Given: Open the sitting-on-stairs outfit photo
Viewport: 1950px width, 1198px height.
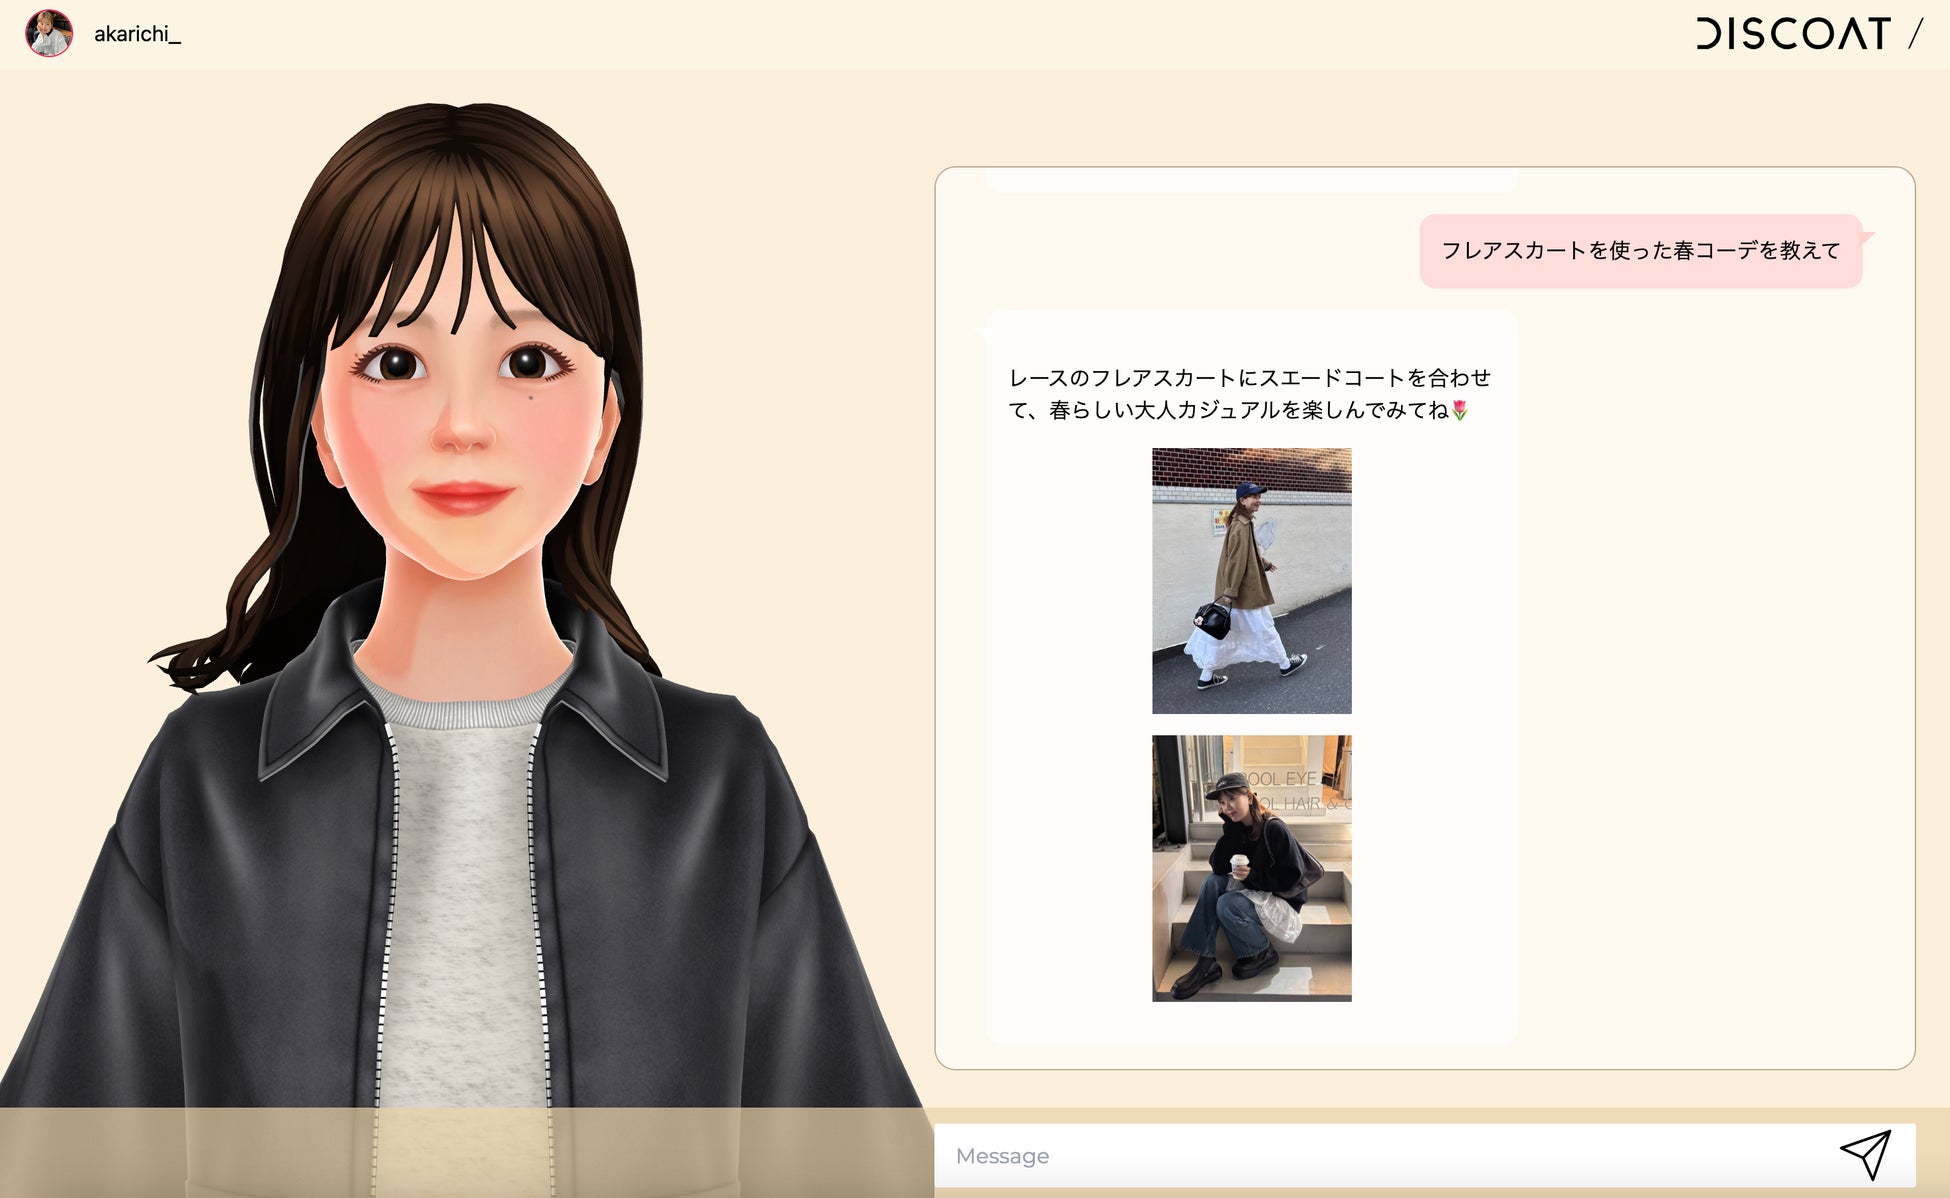Looking at the screenshot, I should (x=1251, y=868).
